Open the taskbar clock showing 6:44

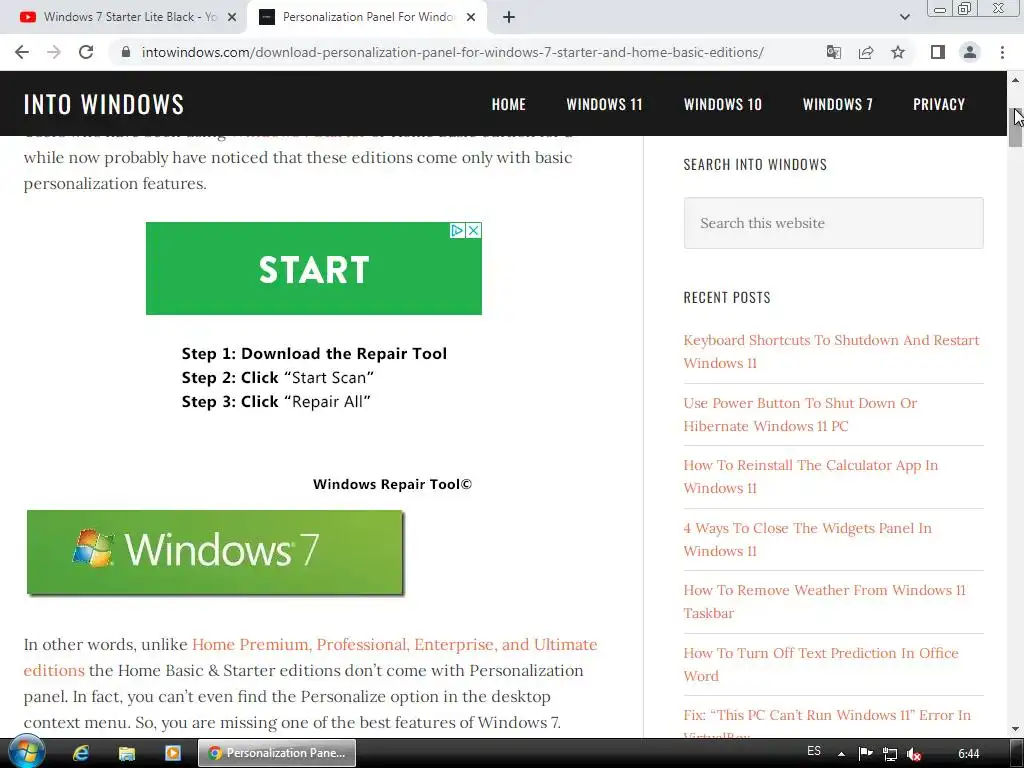coord(968,754)
